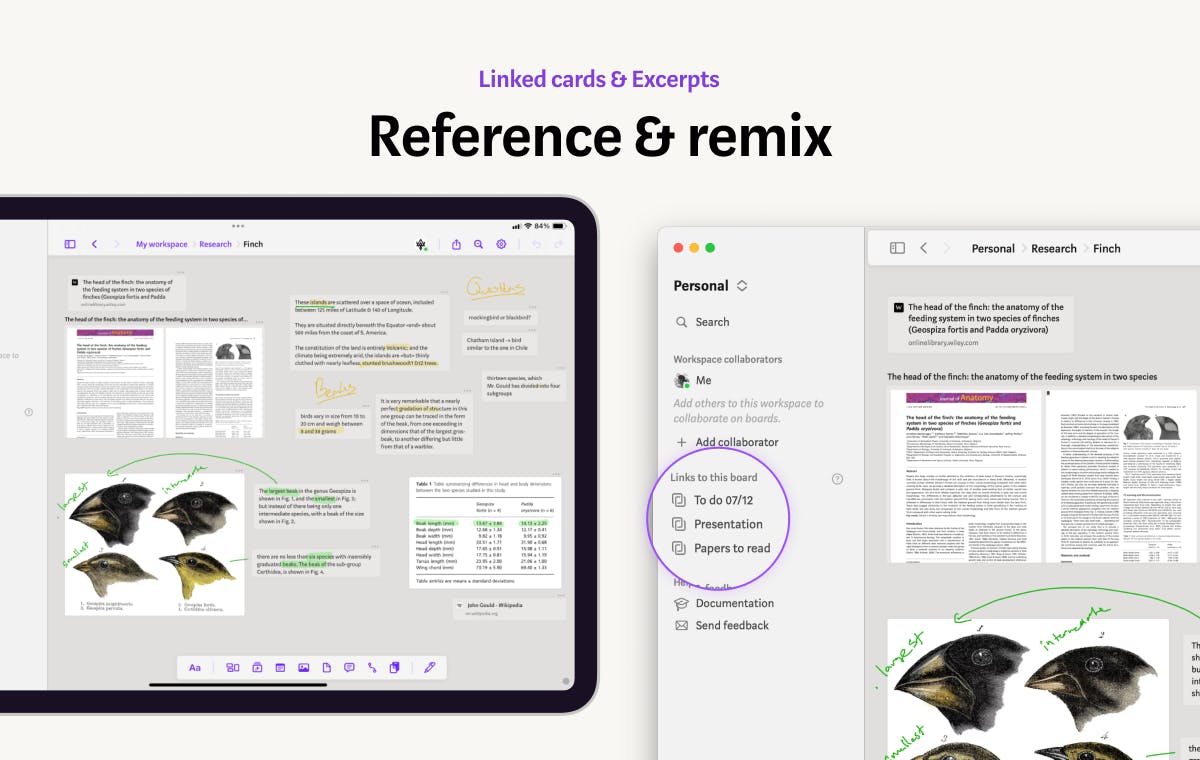Open the onlinelibrary.wiley.com link card in the Mac window
This screenshot has height=760, width=1200.
pos(980,324)
